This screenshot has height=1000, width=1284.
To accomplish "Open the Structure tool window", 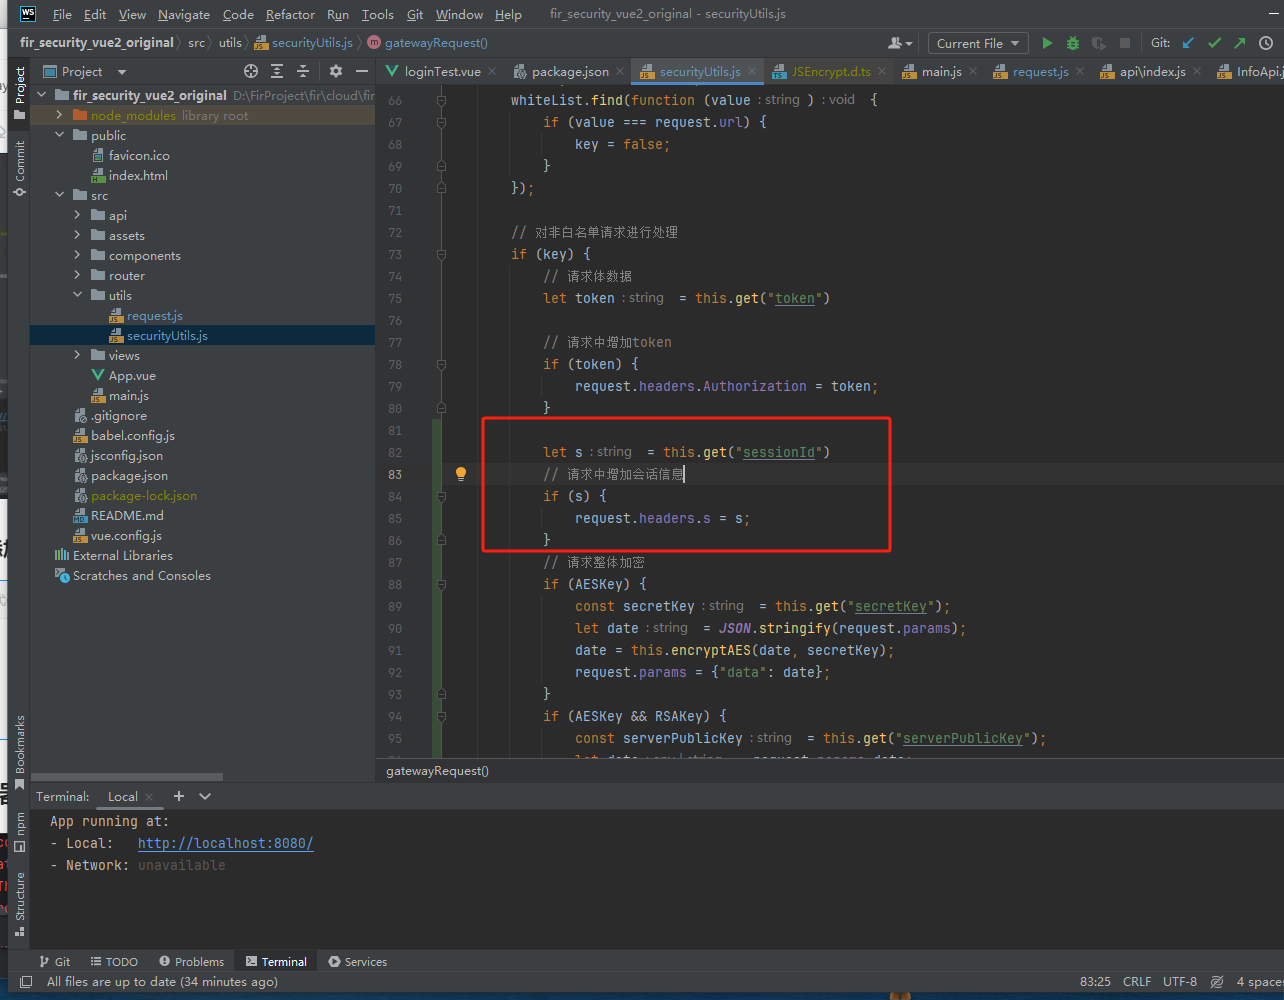I will (x=19, y=904).
